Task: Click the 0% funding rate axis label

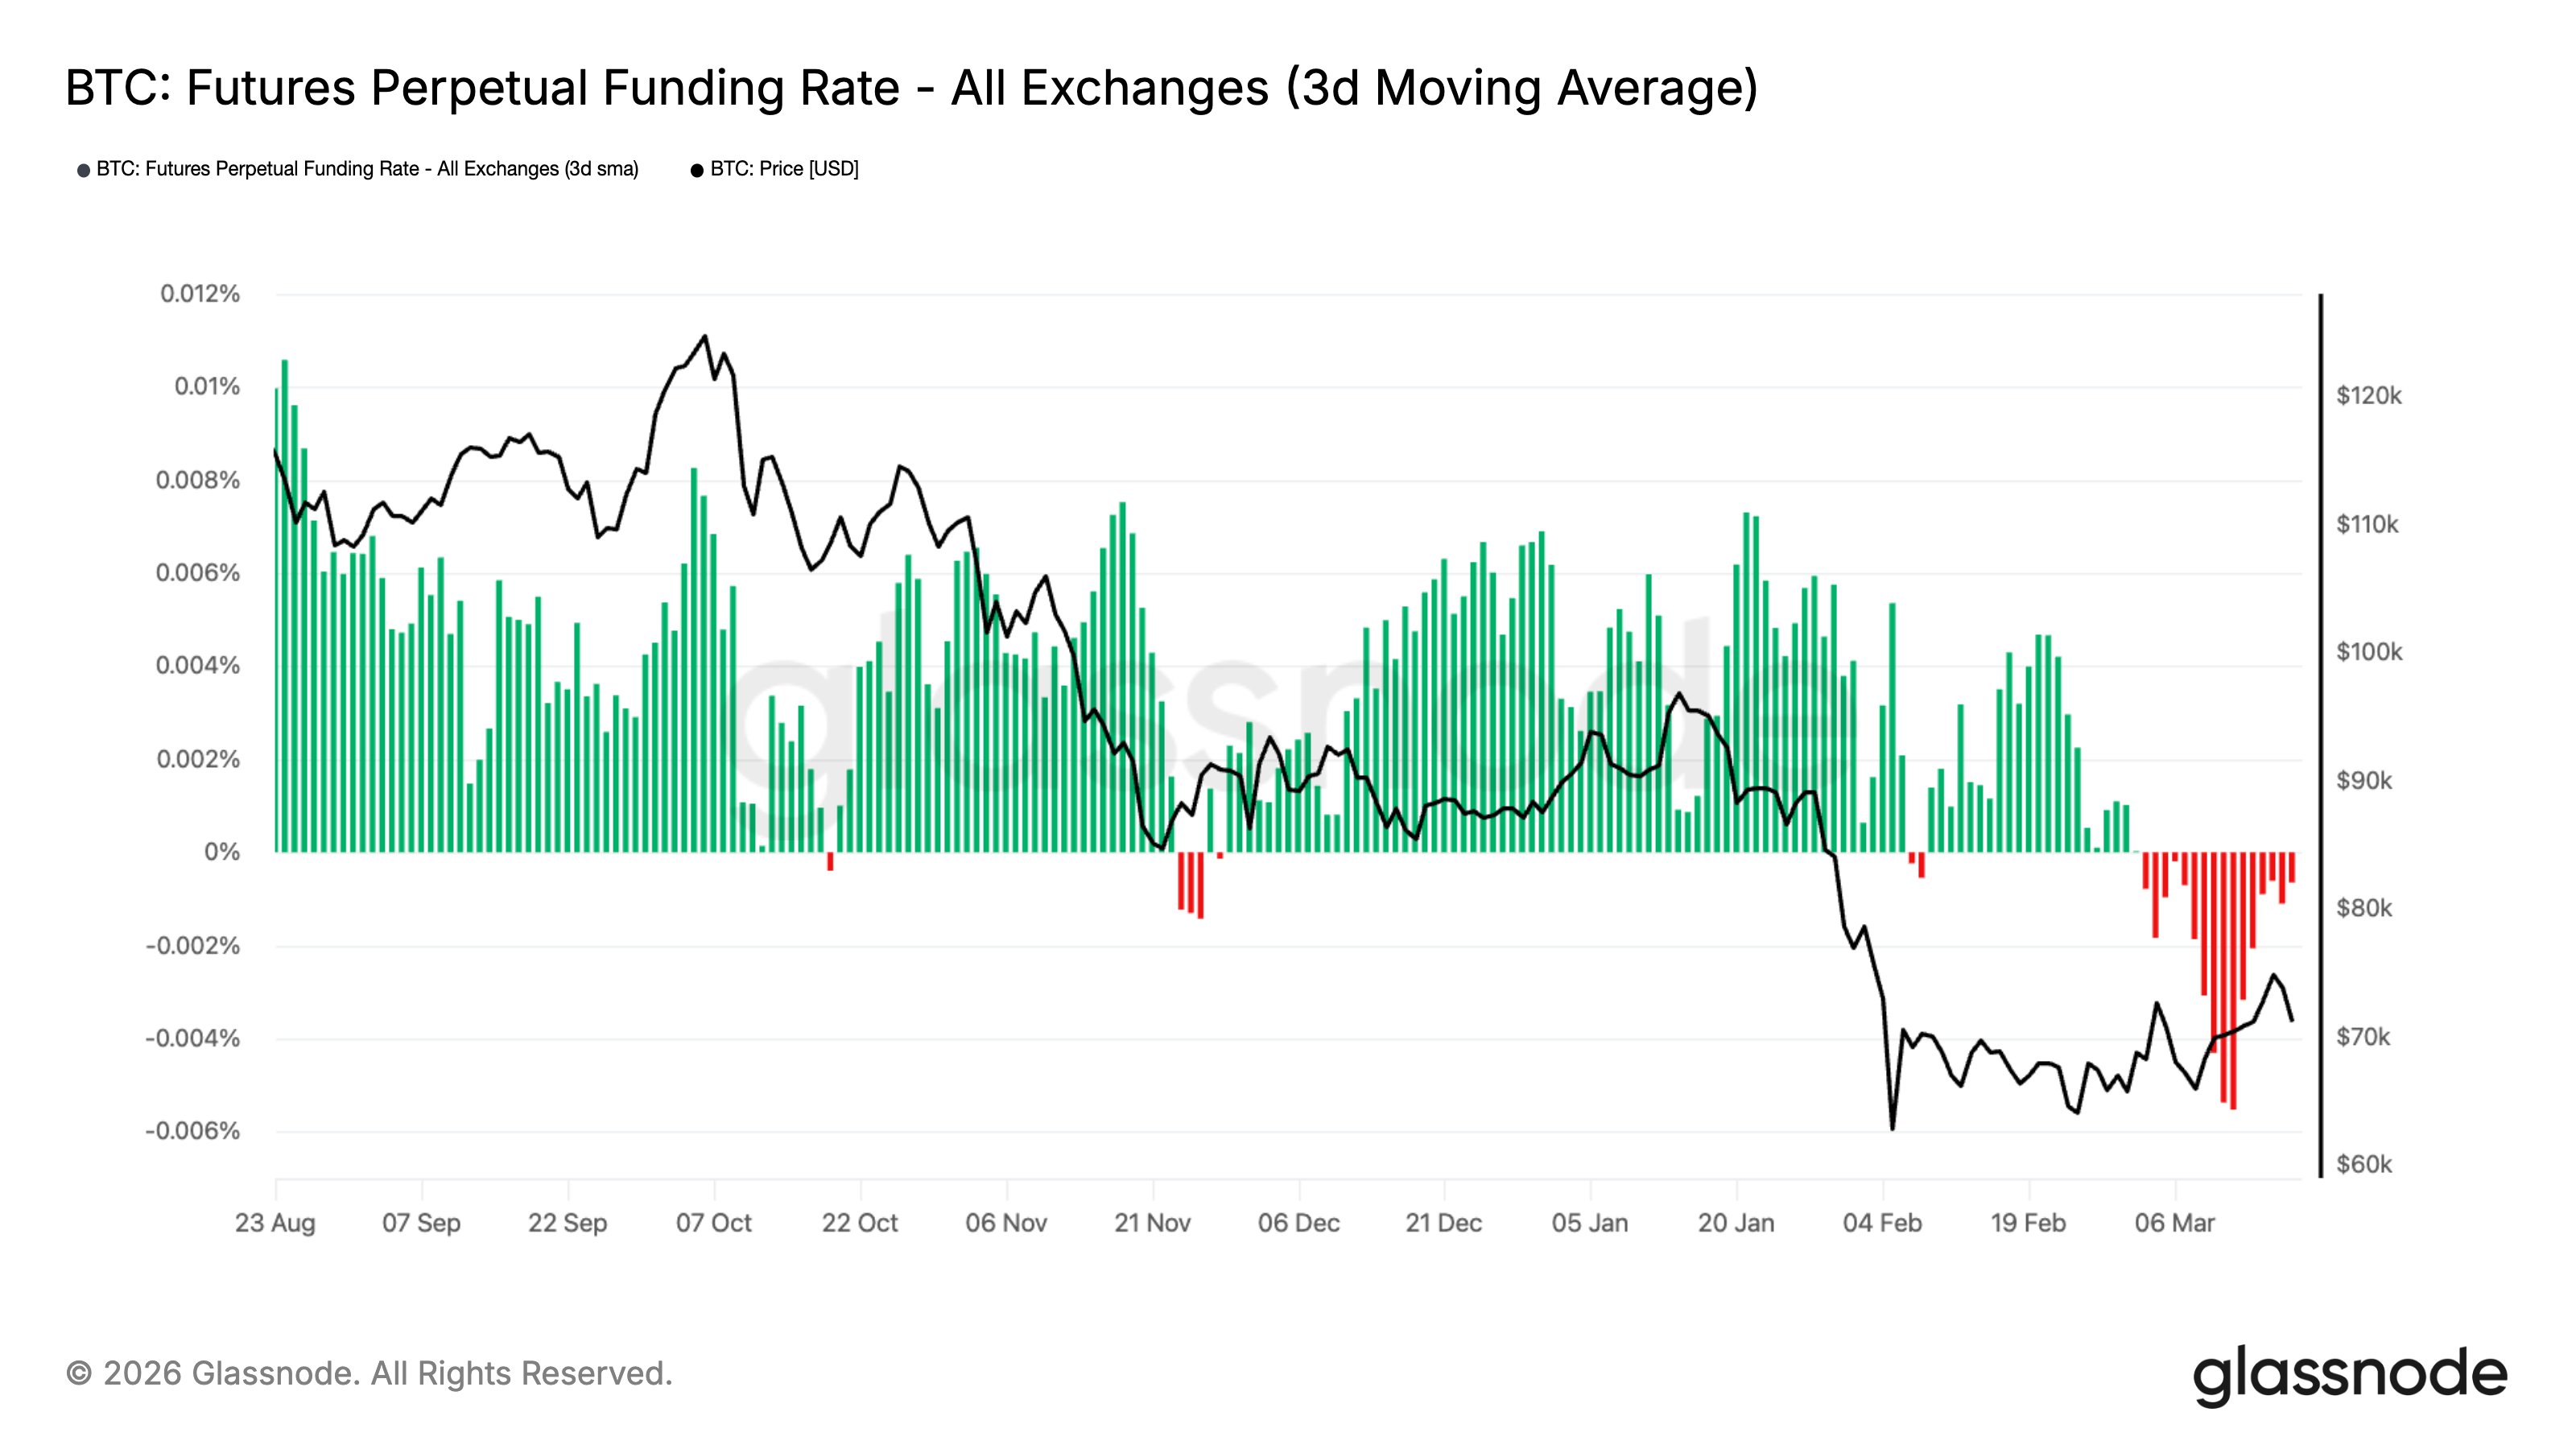Action: coord(222,852)
